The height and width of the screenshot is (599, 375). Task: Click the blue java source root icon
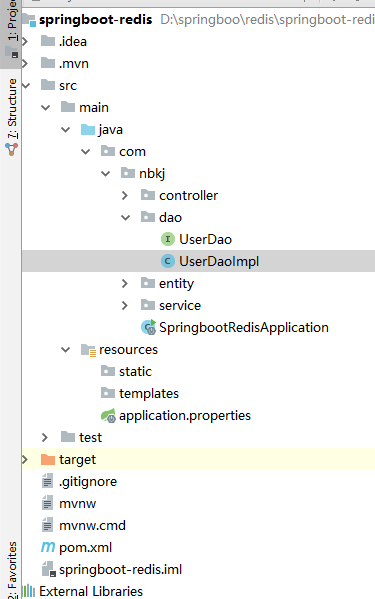(88, 129)
